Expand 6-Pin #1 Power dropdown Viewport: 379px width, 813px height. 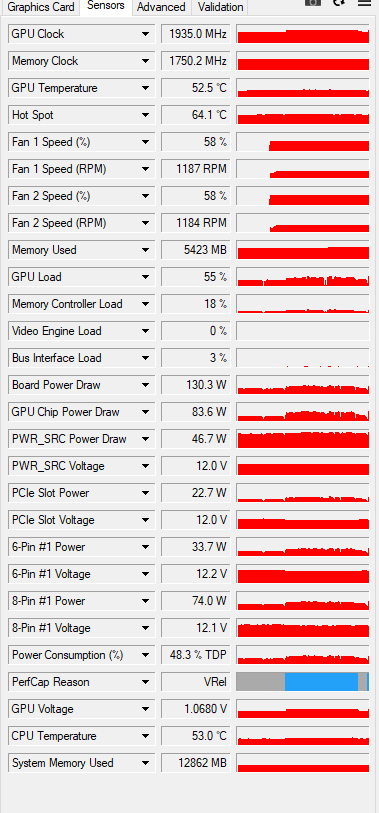pyautogui.click(x=145, y=547)
